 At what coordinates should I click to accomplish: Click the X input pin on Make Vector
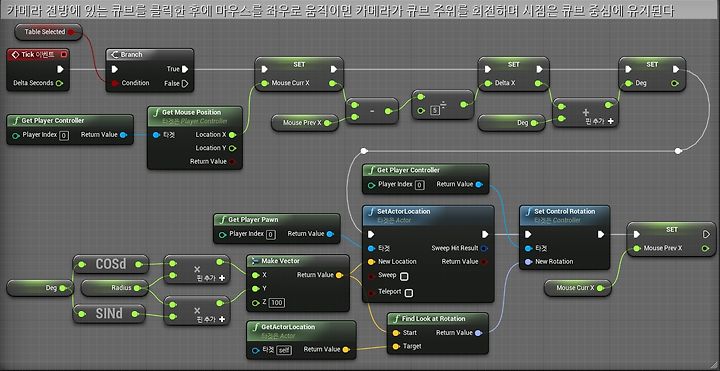coord(255,275)
